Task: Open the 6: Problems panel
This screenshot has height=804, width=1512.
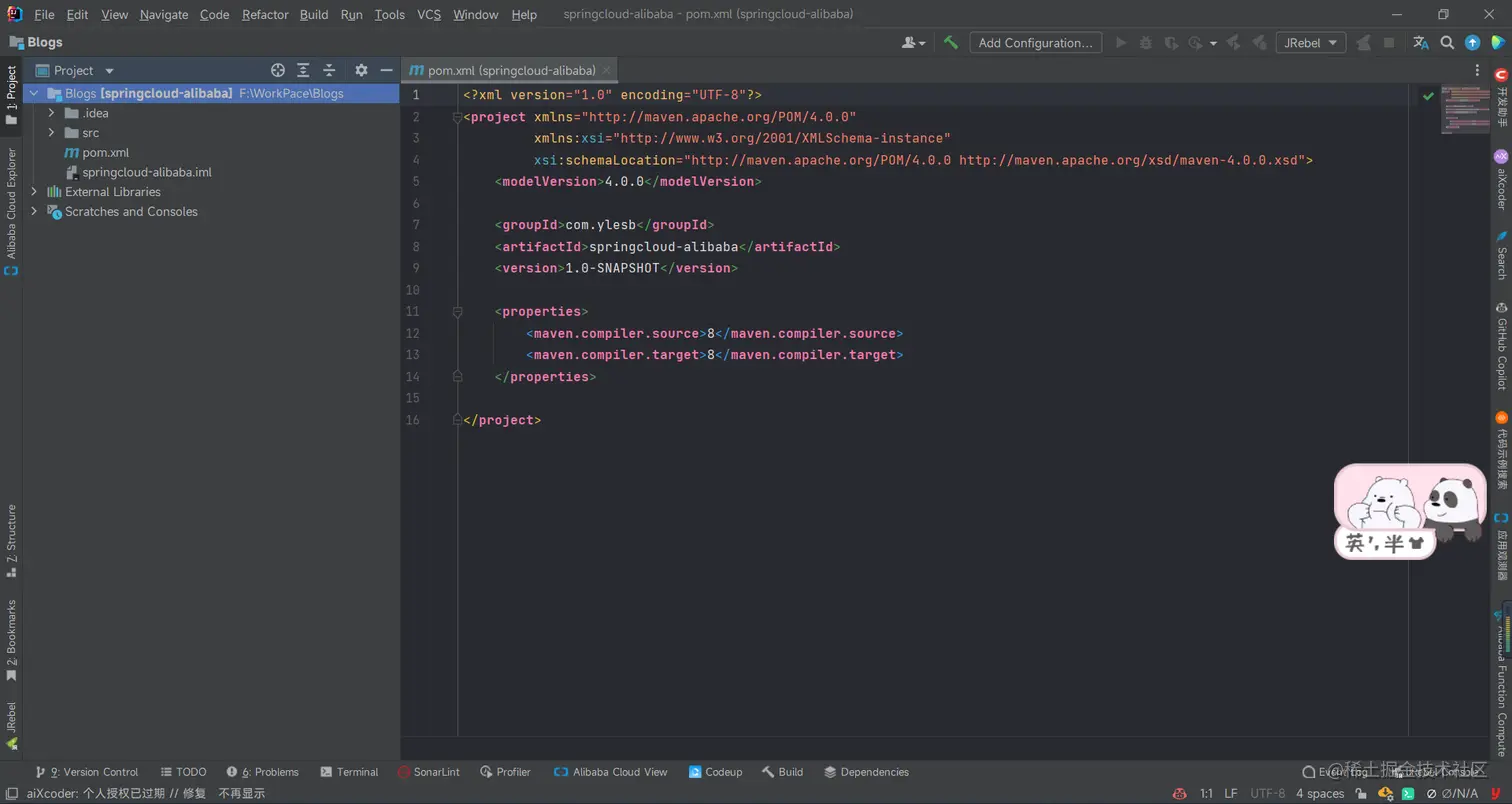Action: click(263, 772)
